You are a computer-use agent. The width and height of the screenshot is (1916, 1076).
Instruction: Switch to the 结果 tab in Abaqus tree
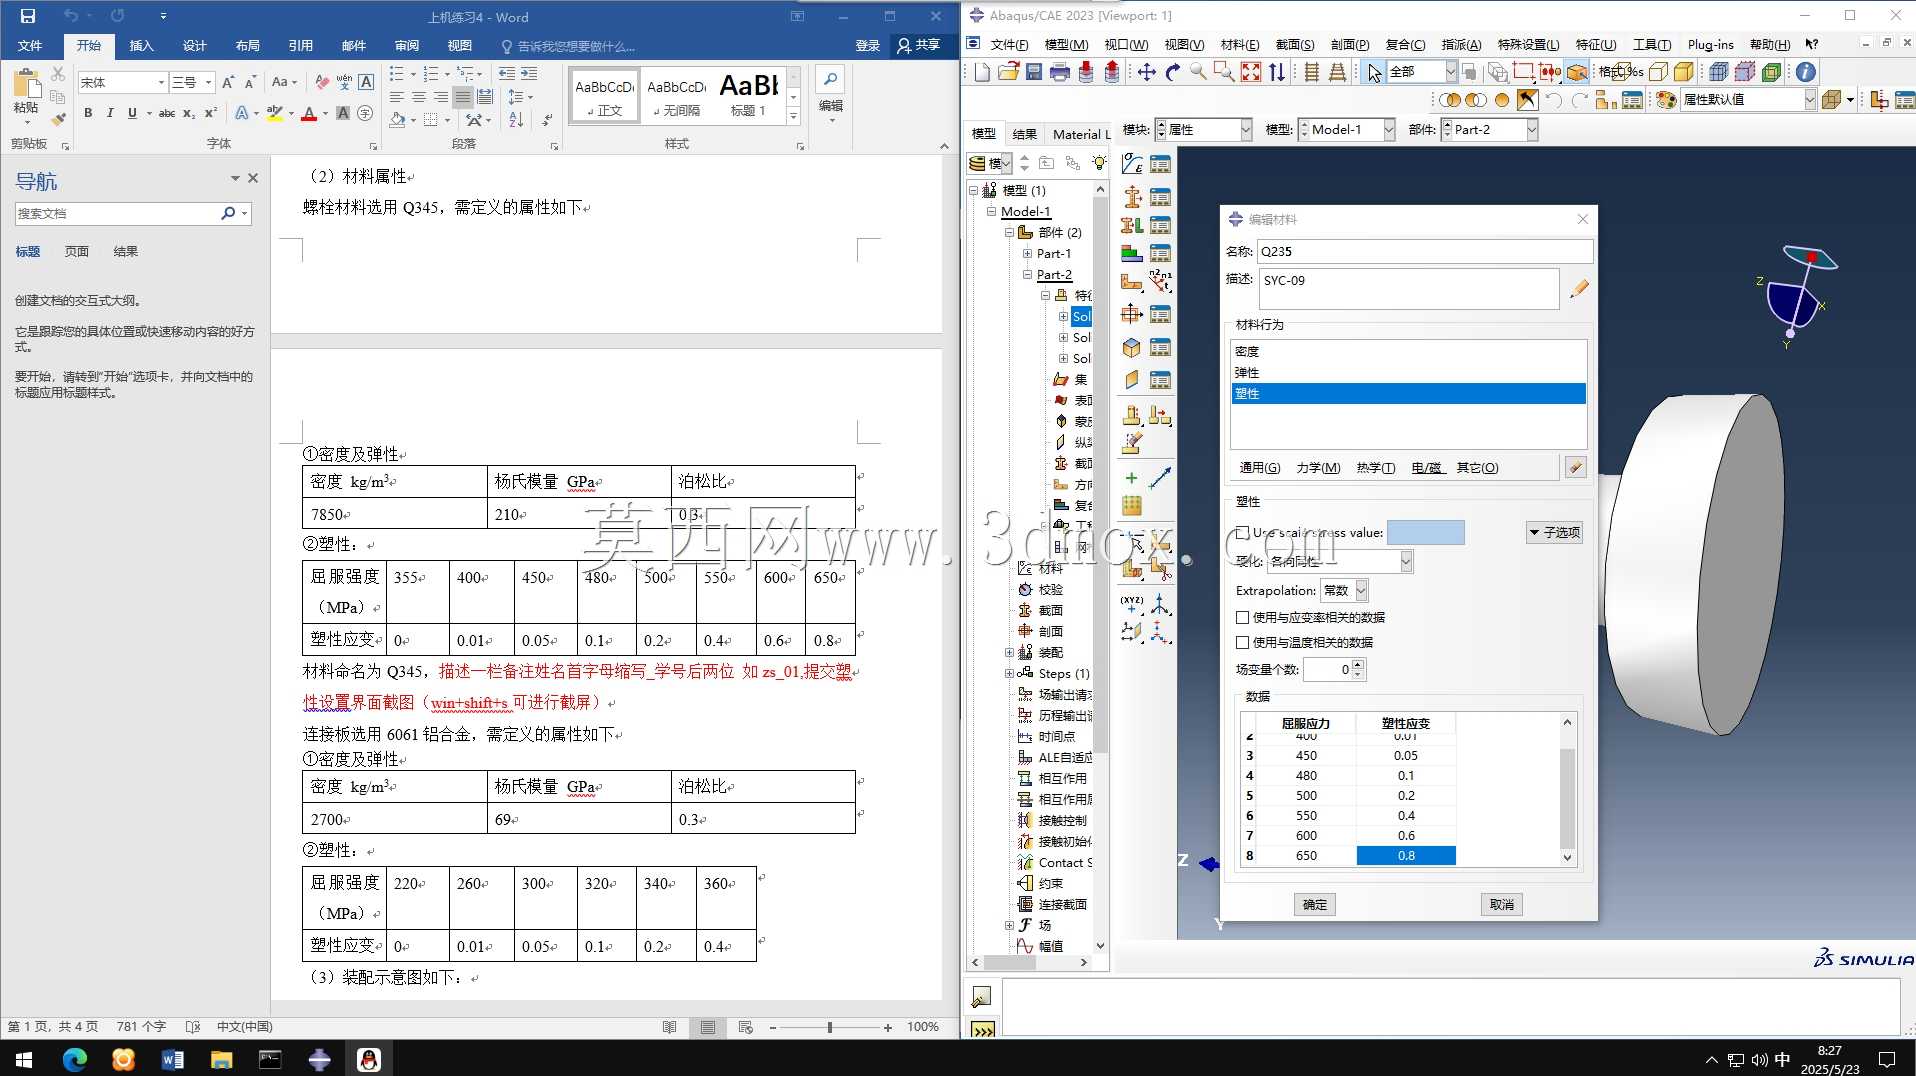pos(1025,134)
